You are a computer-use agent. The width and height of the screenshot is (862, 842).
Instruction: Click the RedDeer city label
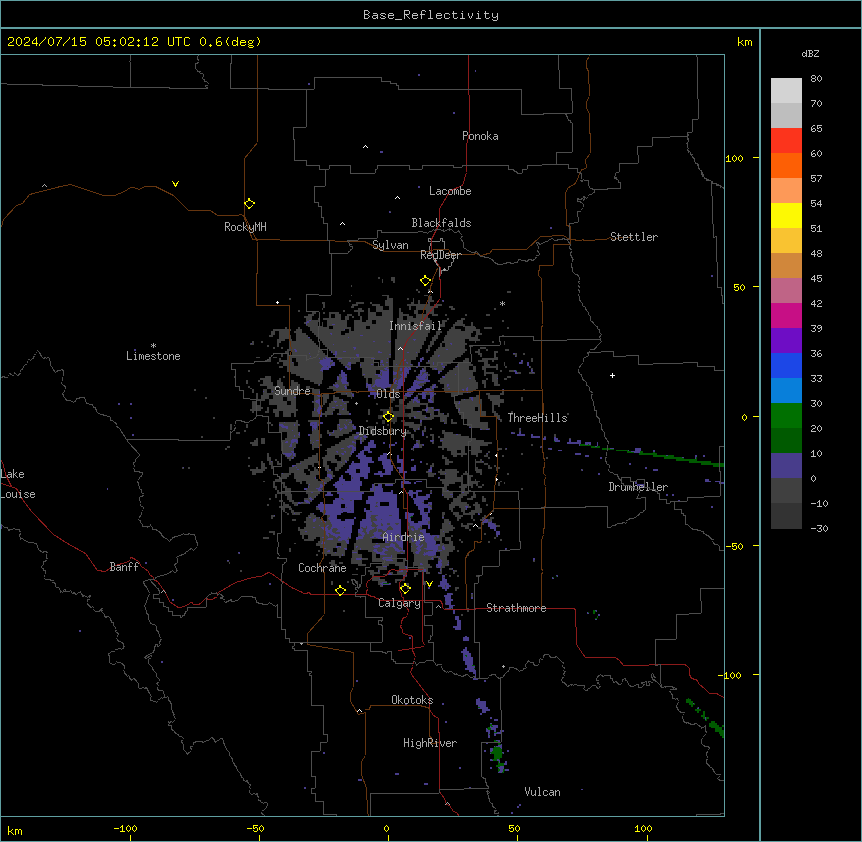[440, 255]
